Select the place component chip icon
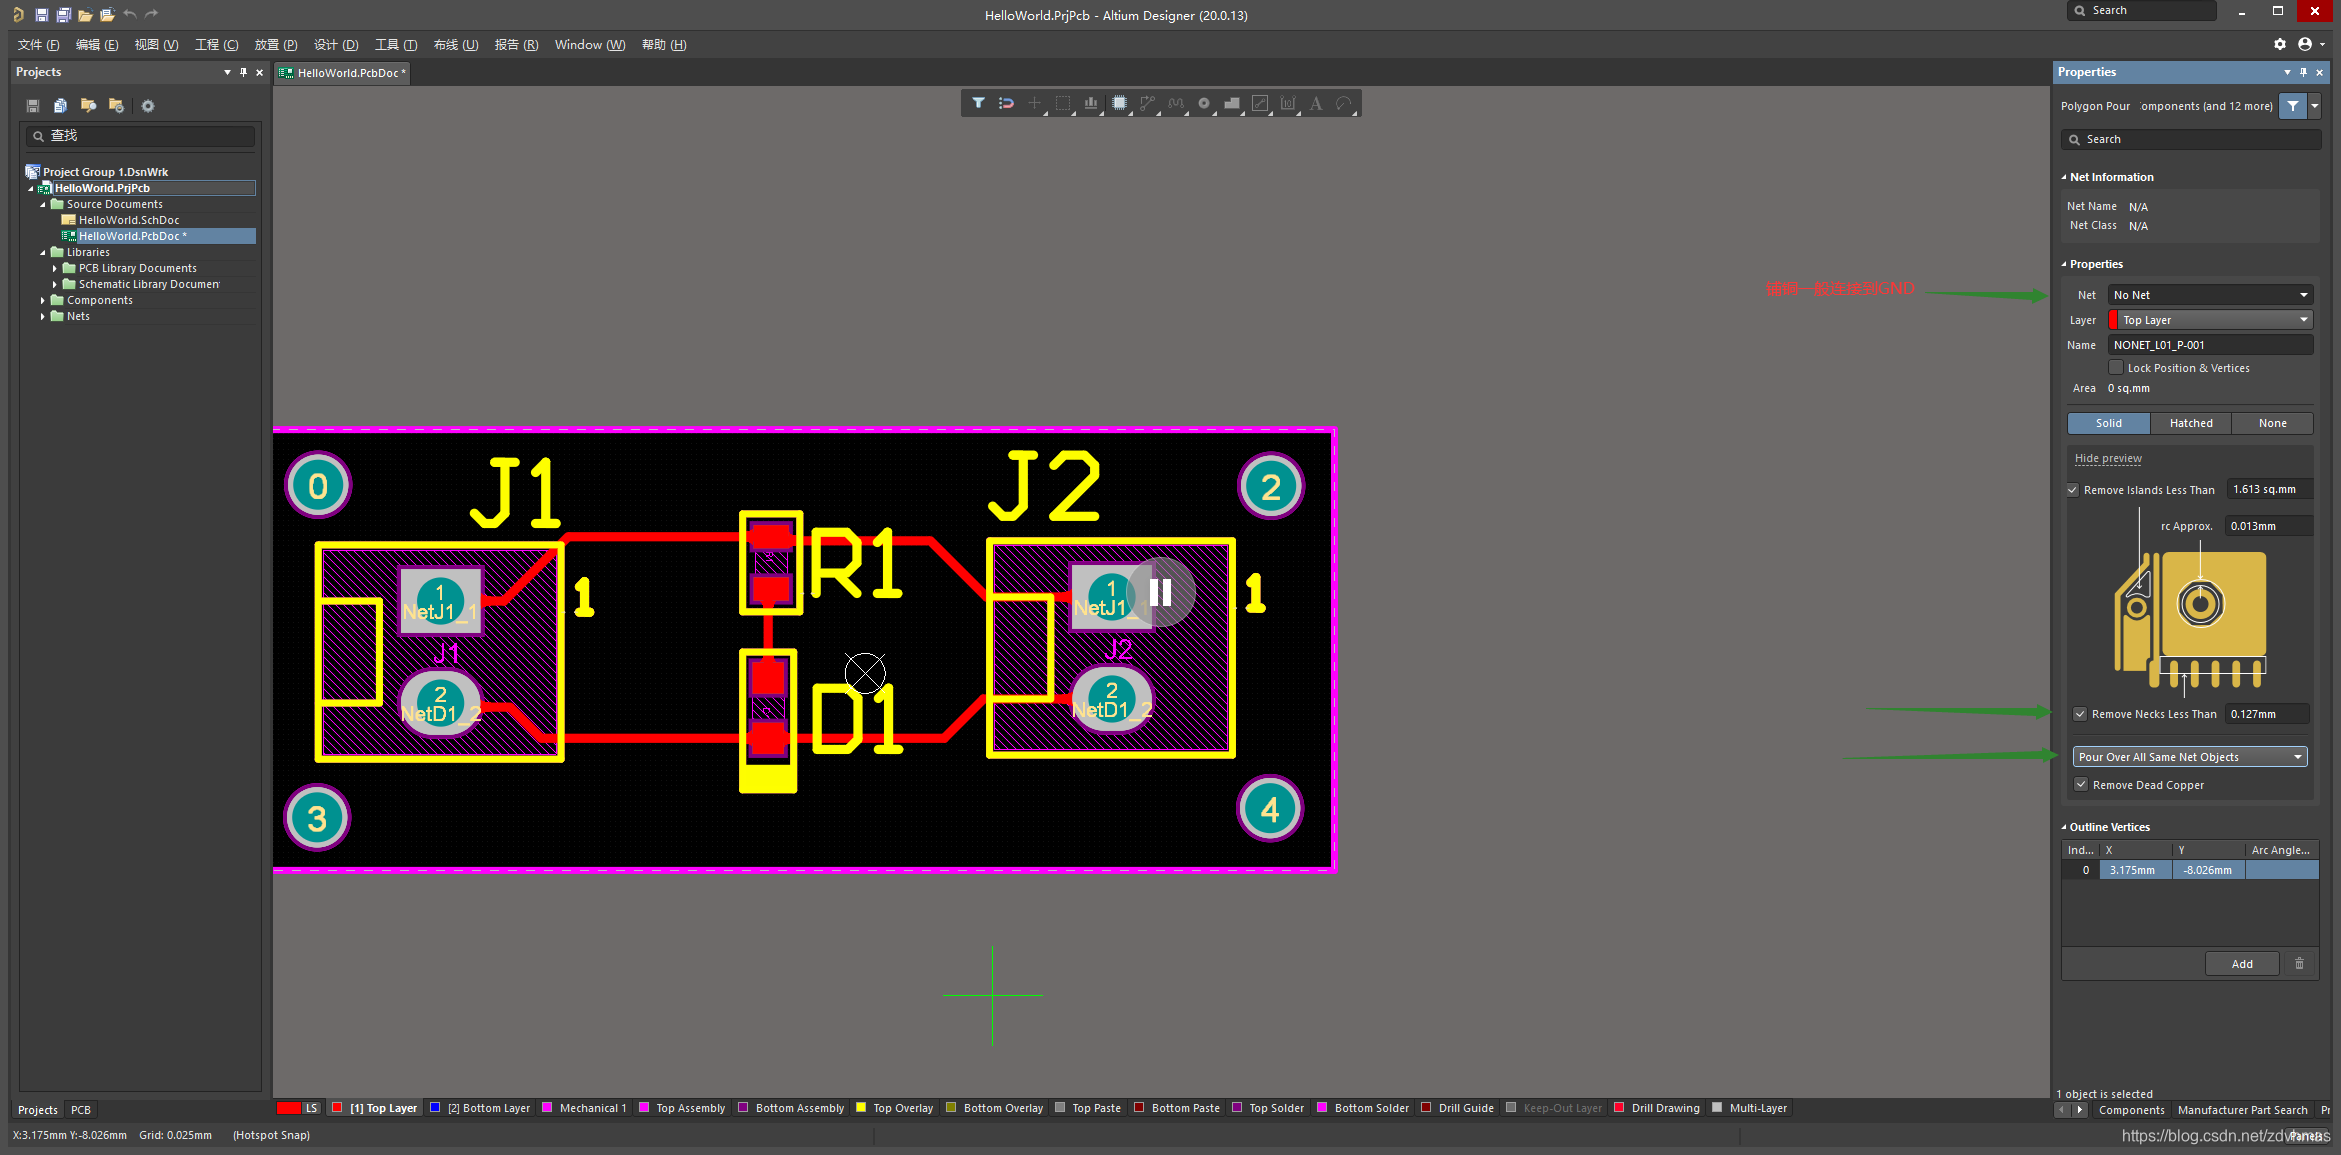This screenshot has width=2341, height=1155. [x=1119, y=103]
